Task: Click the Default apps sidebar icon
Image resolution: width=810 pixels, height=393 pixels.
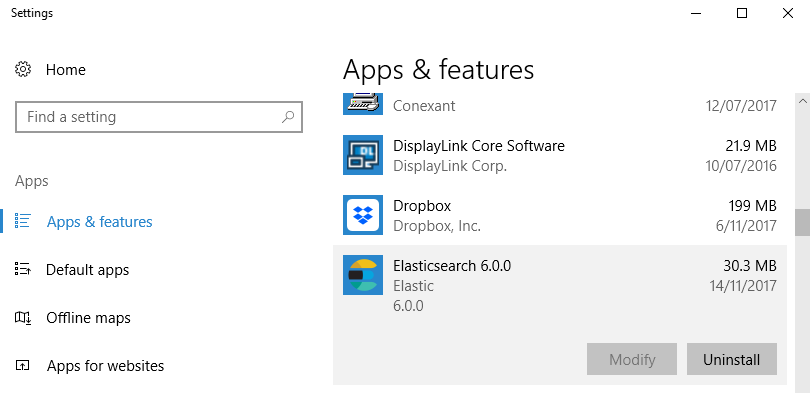Action: [x=23, y=269]
